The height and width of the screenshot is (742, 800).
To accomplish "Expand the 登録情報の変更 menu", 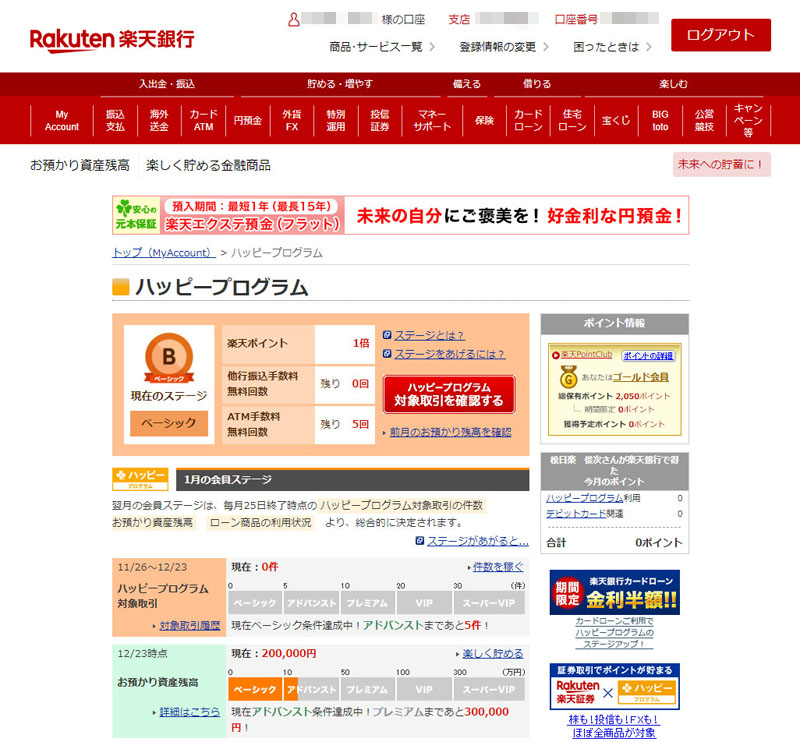I will (505, 46).
